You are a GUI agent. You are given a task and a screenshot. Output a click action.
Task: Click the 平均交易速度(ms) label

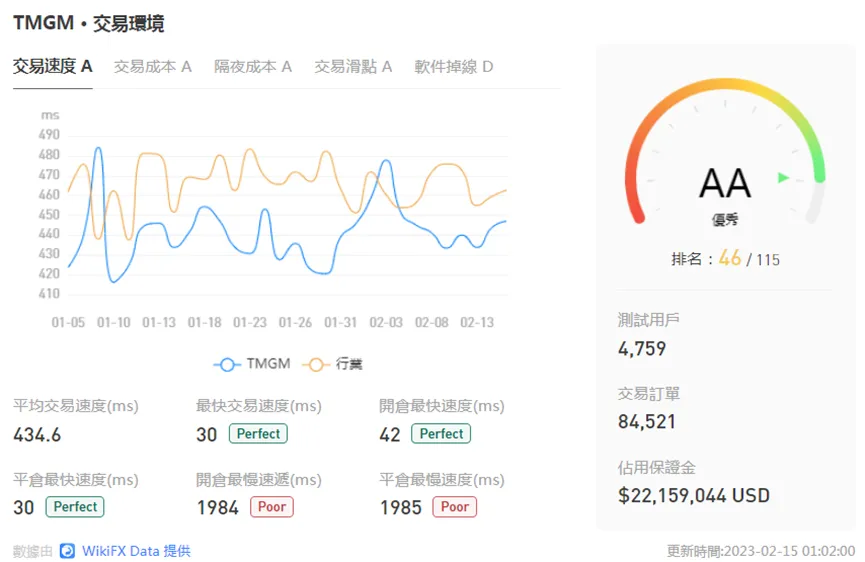point(76,406)
